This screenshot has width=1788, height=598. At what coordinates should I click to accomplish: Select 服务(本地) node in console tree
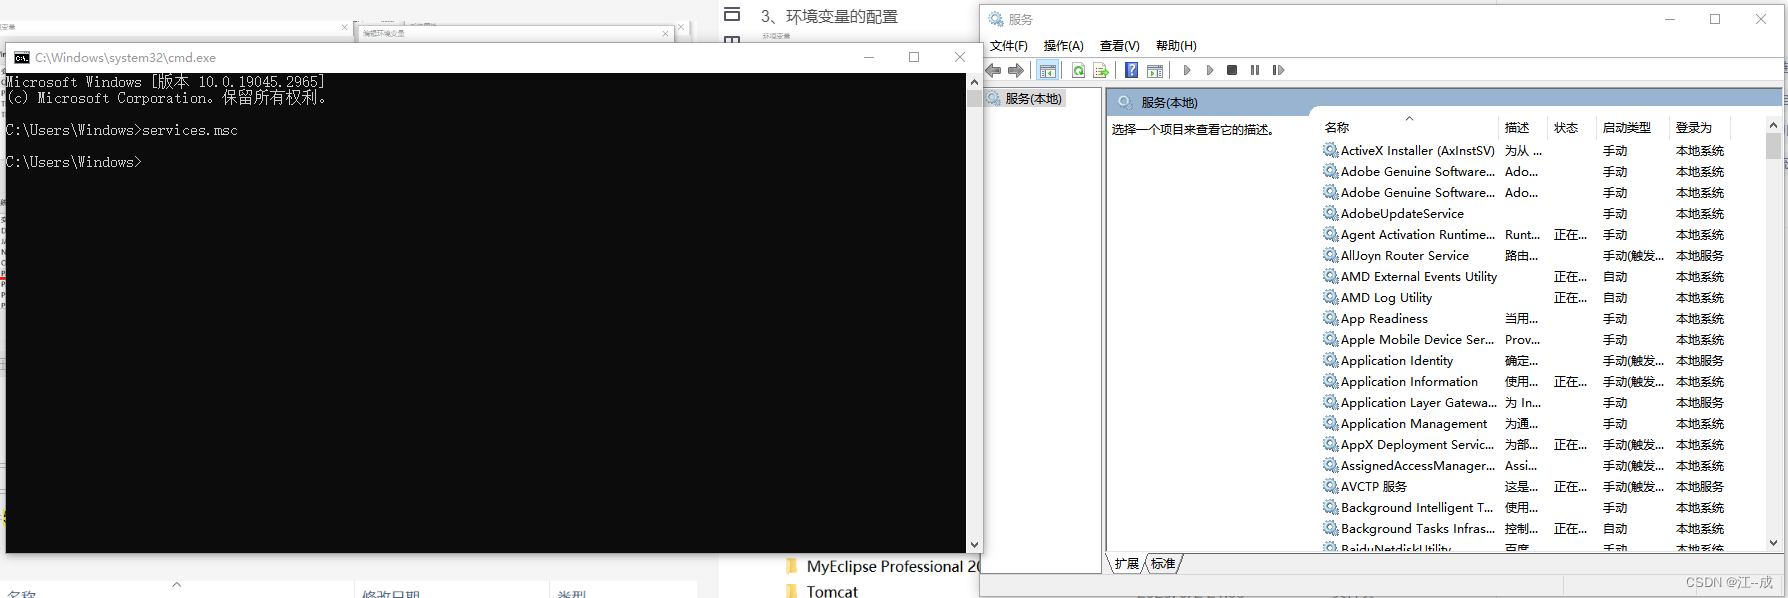point(1033,99)
